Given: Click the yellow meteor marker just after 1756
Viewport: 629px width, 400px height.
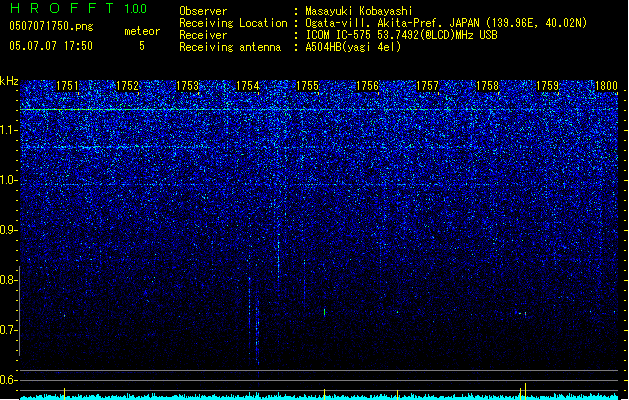Looking at the screenshot, I should [x=398, y=394].
